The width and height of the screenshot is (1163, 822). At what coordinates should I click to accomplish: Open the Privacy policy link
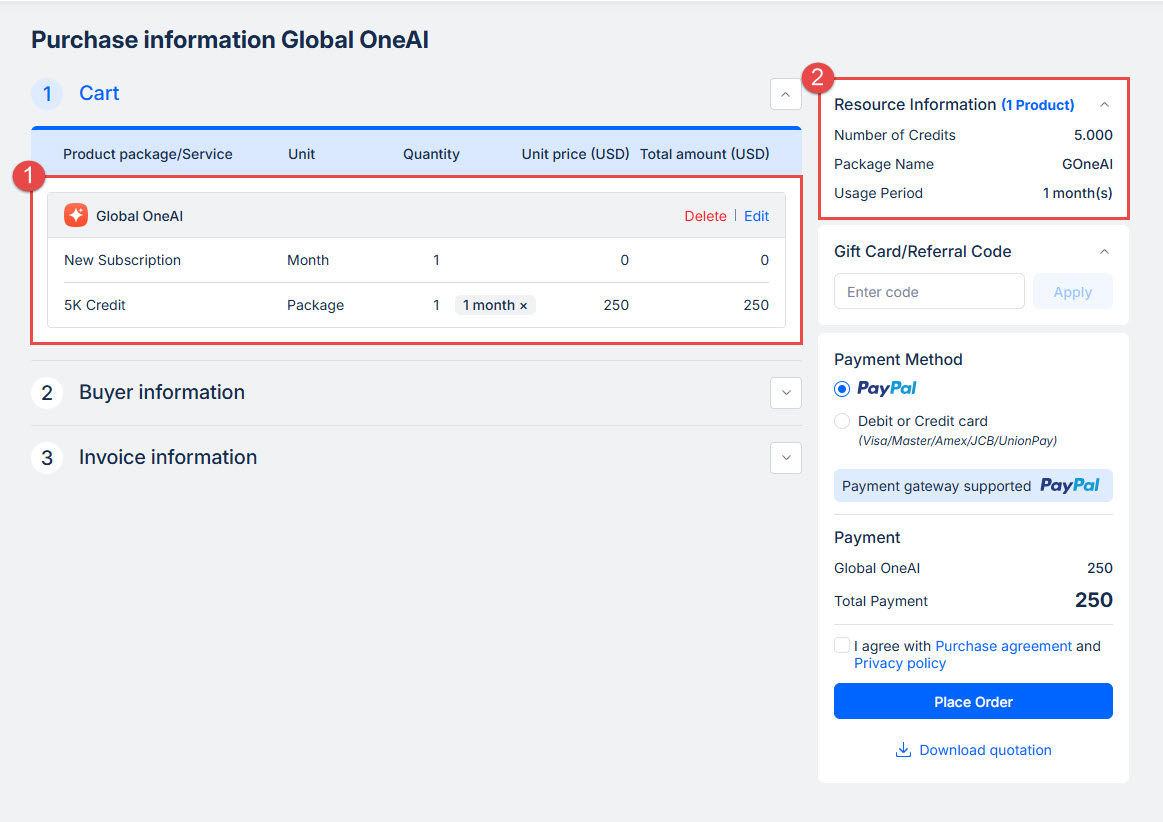[899, 663]
